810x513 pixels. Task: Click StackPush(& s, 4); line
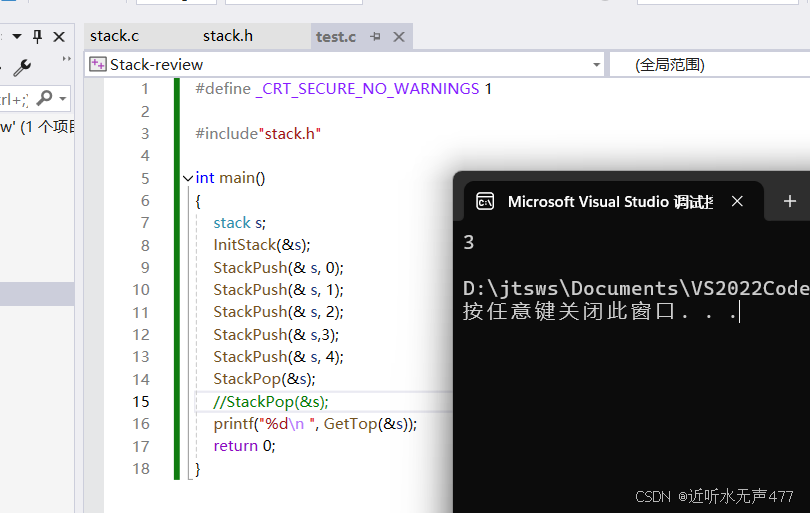(278, 357)
